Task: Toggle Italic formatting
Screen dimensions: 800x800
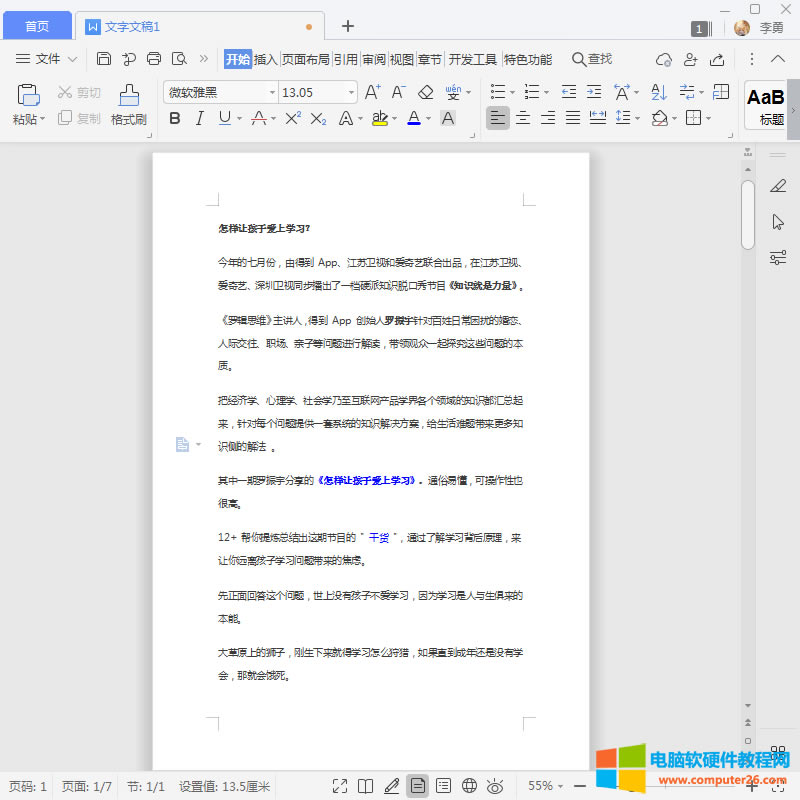Action: click(199, 118)
